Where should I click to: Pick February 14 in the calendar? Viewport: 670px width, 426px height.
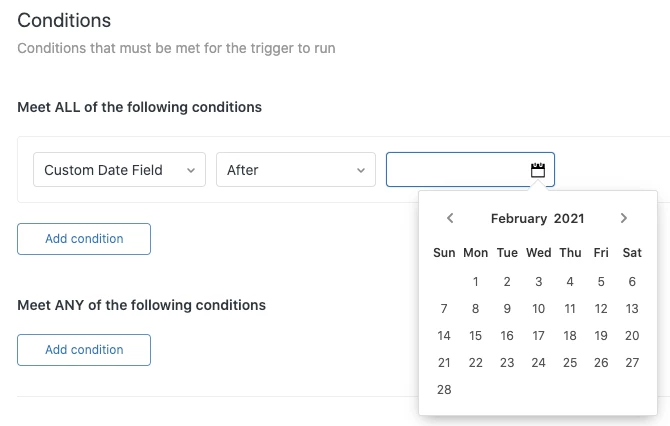tap(444, 336)
